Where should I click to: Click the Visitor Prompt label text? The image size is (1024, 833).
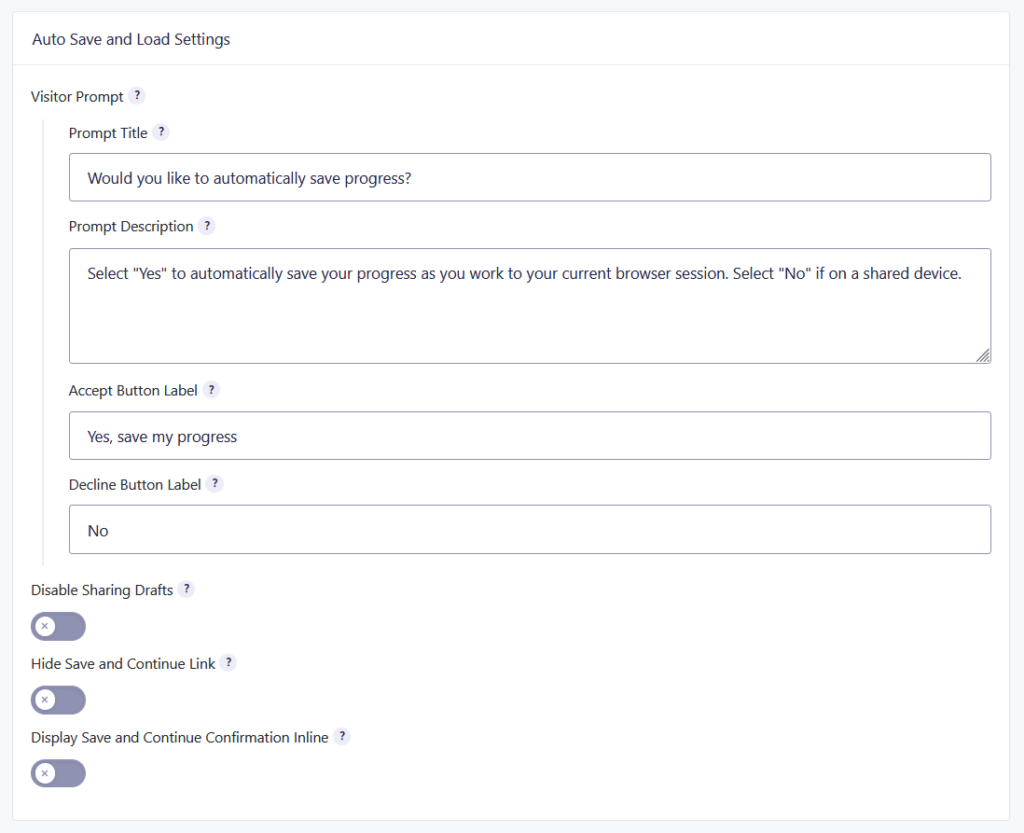77,97
